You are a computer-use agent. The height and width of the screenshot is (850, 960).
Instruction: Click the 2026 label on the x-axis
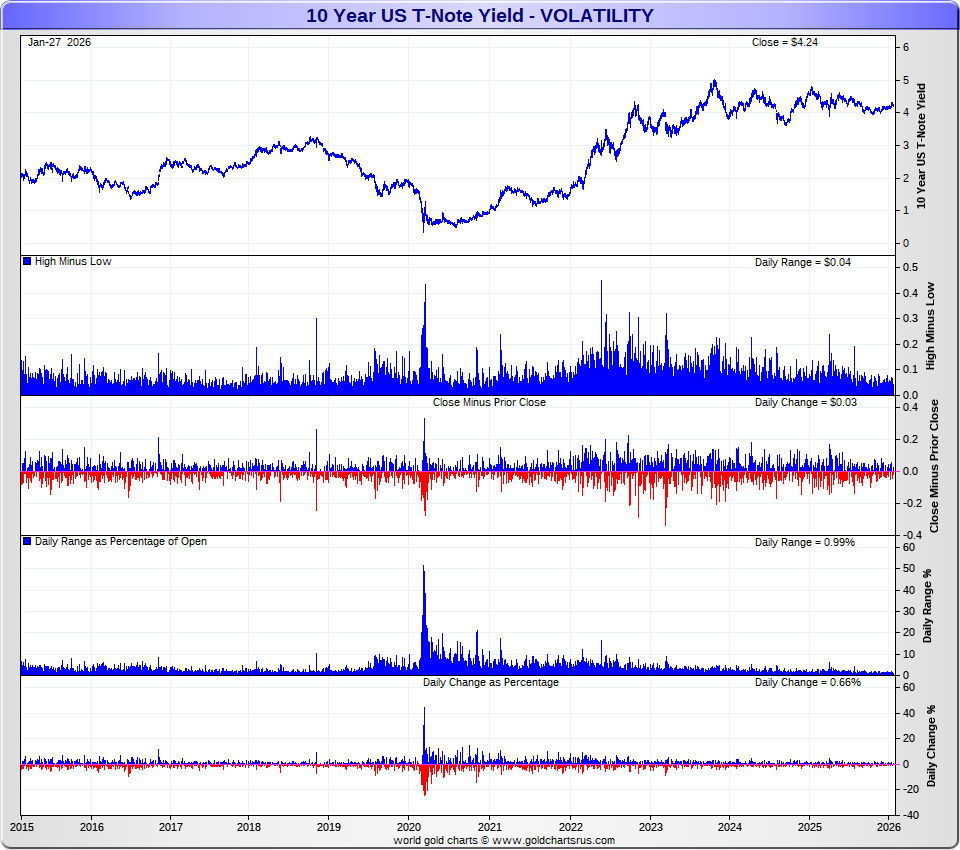[x=888, y=827]
